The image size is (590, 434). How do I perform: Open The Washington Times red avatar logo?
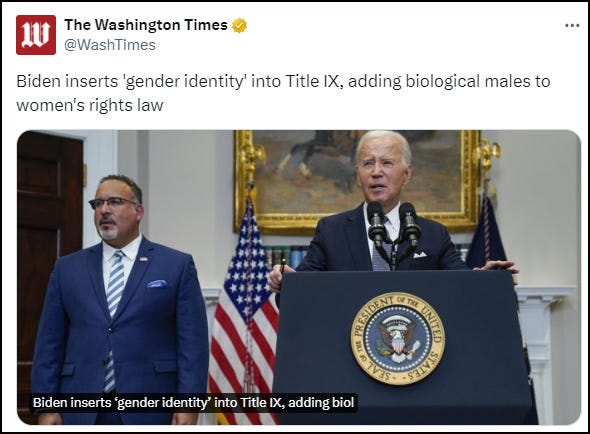pyautogui.click(x=36, y=35)
